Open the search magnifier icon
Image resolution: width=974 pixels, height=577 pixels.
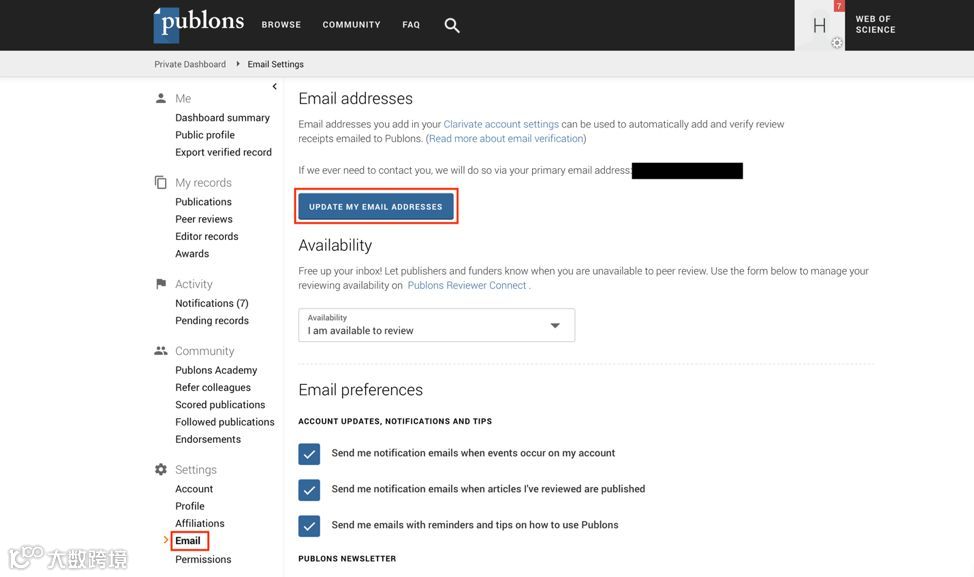coord(452,25)
